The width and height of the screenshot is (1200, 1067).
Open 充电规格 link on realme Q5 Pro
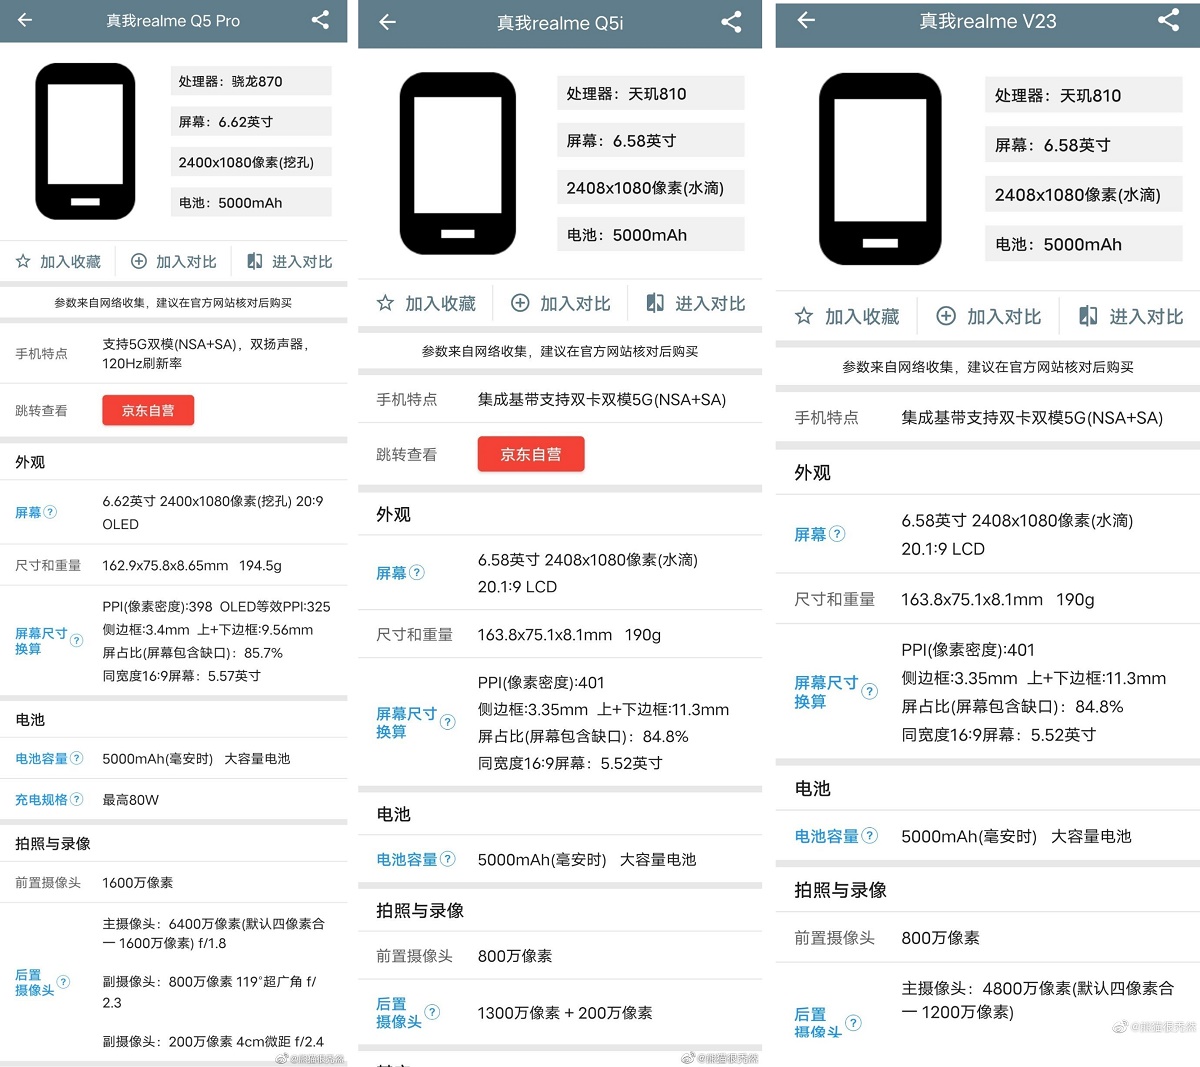coord(41,800)
